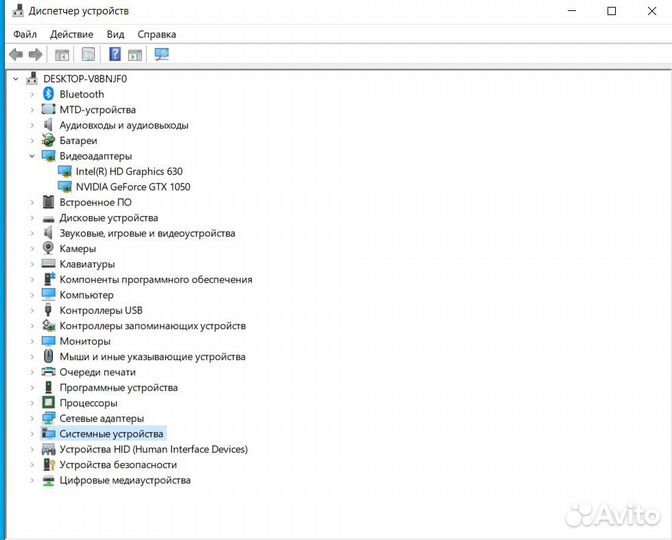This screenshot has width=672, height=540.
Task: Collapse the DESKTOP-V8BNJF0 root node
Action: [16, 79]
